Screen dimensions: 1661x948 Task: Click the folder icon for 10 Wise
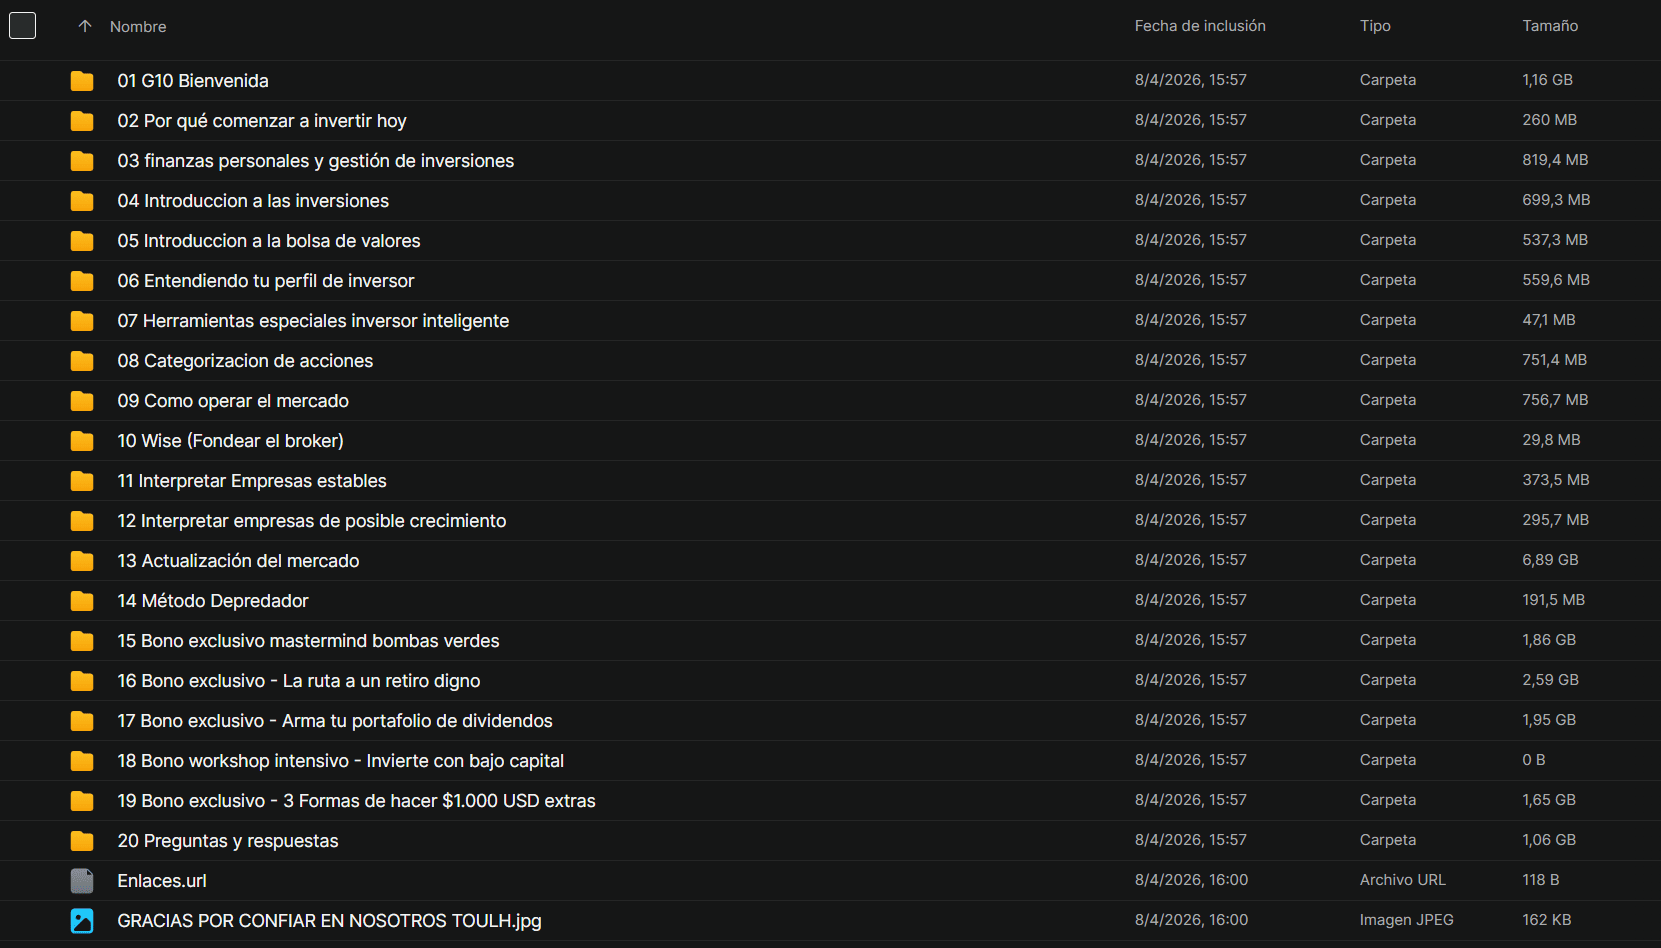[x=82, y=441]
